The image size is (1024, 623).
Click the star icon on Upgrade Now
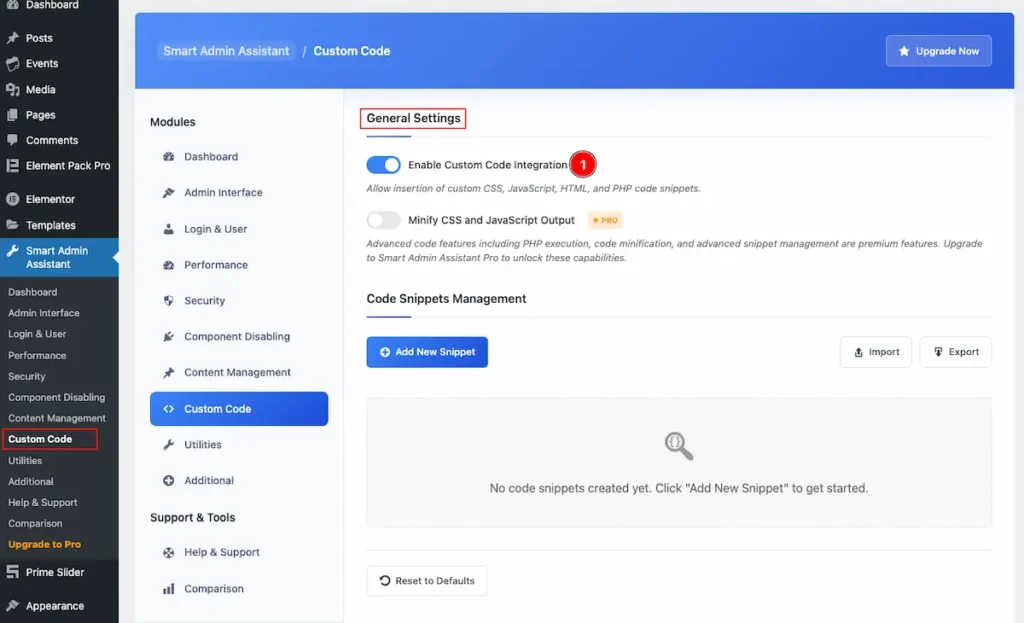[x=904, y=51]
